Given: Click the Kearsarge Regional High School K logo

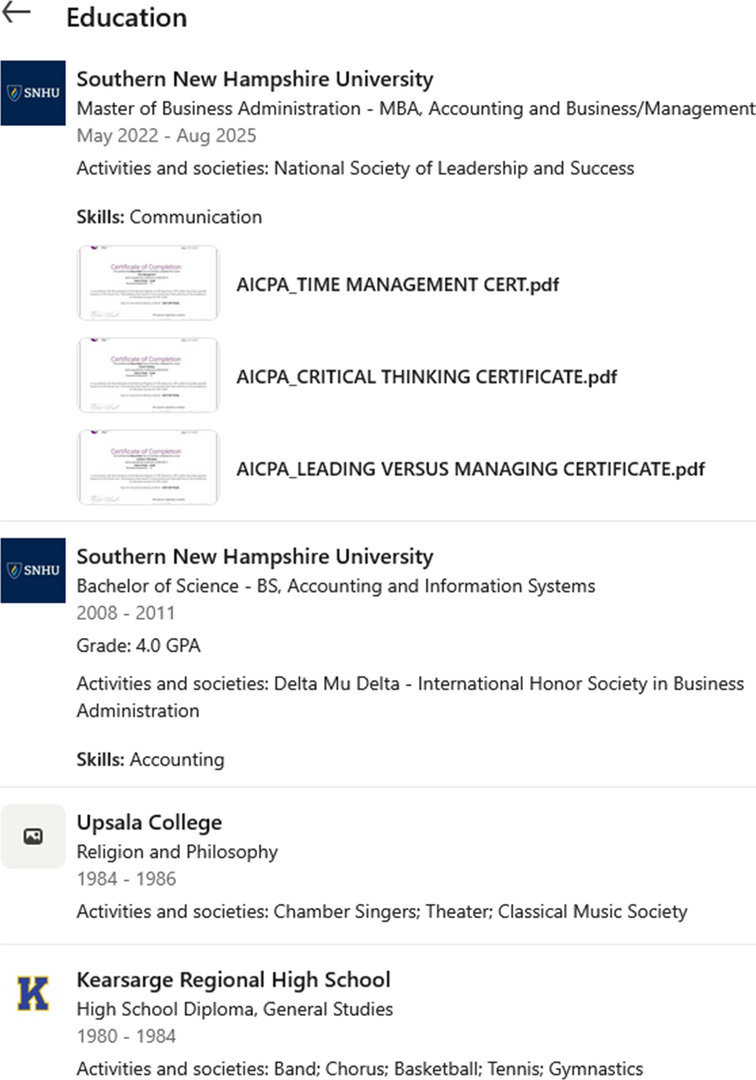Looking at the screenshot, I should 32,993.
